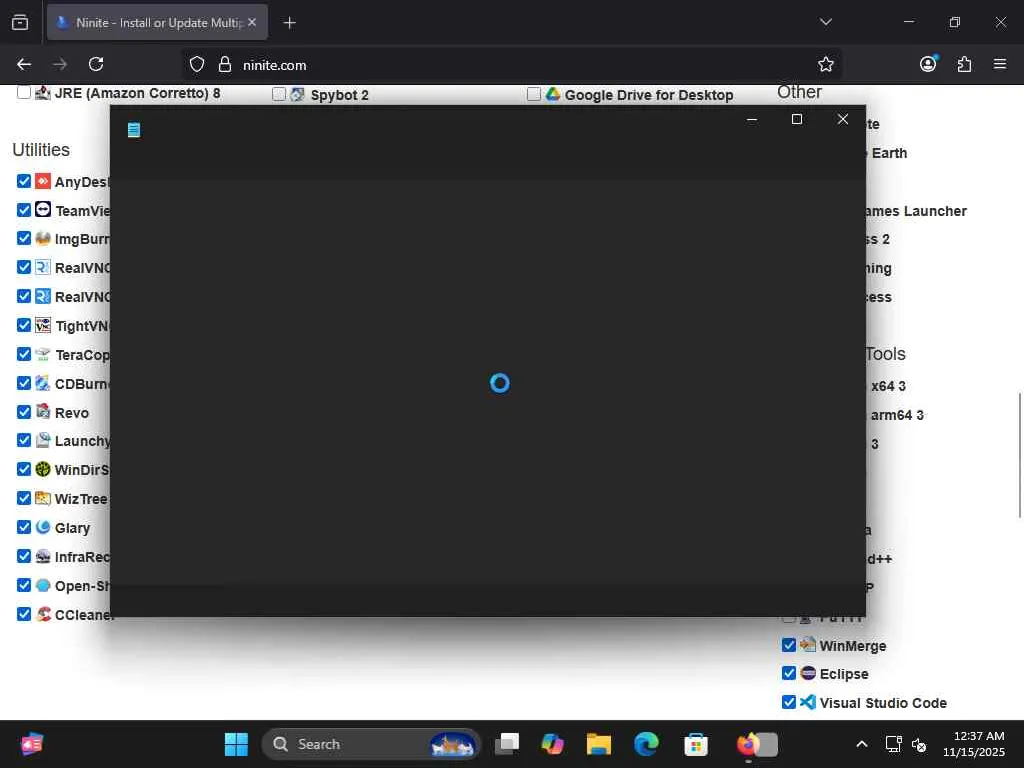Viewport: 1024px width, 768px height.
Task: Click the CDBurnerXP app icon
Action: click(43, 383)
